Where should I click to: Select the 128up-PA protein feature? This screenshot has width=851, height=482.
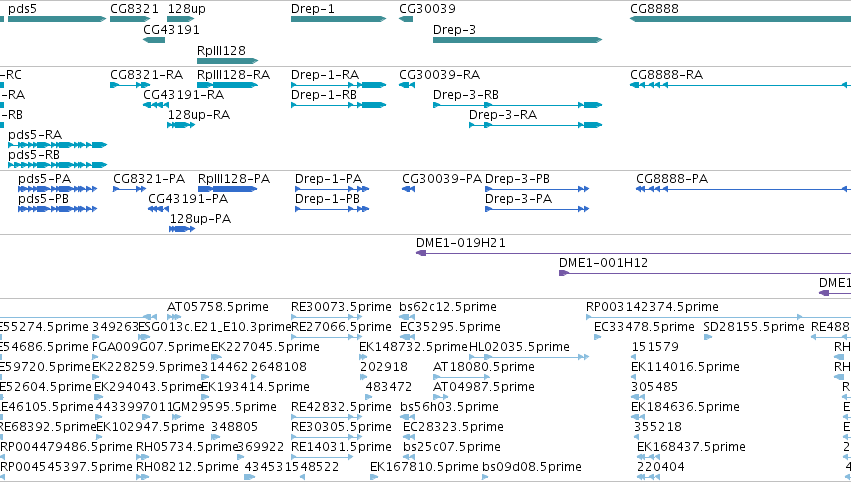point(182,229)
